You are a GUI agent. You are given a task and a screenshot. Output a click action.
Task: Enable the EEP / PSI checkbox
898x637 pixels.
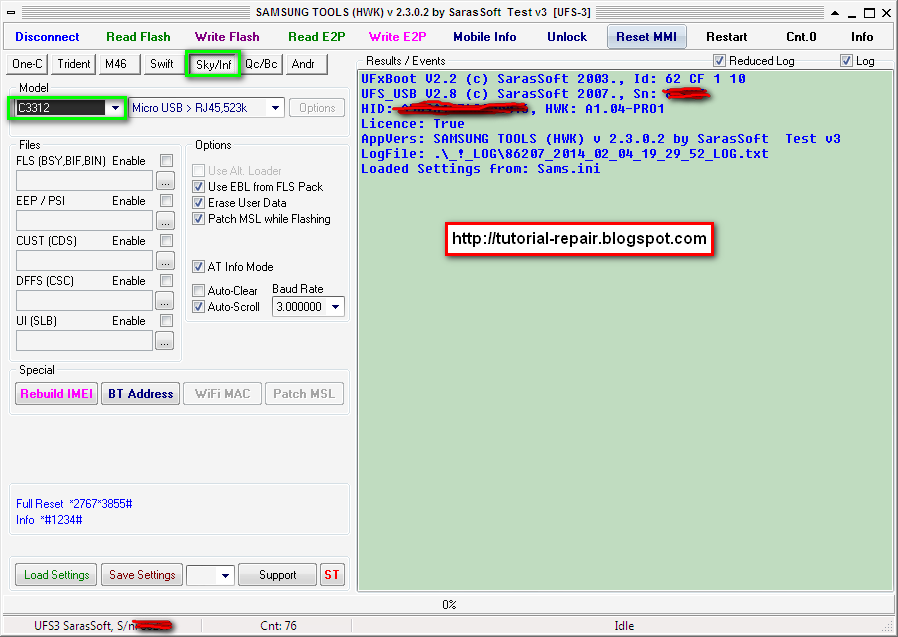point(167,200)
